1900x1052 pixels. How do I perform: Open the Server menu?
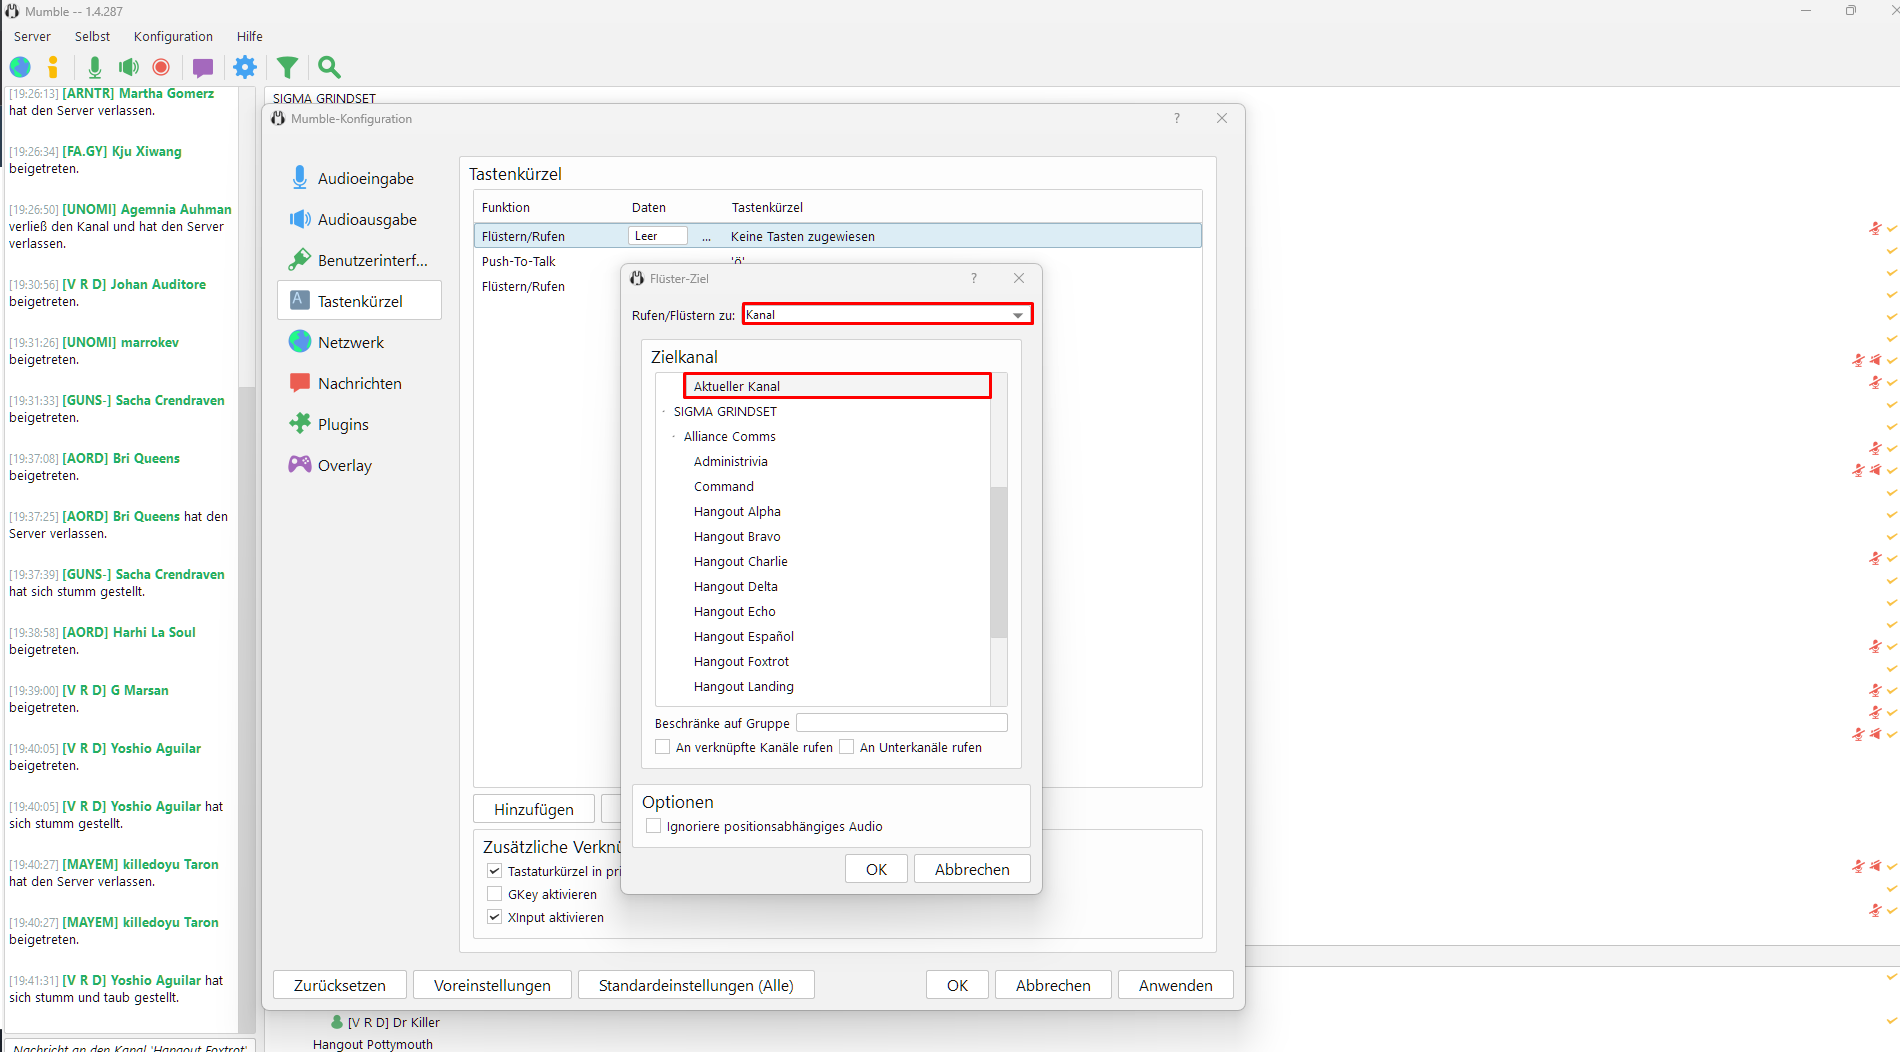click(x=32, y=36)
